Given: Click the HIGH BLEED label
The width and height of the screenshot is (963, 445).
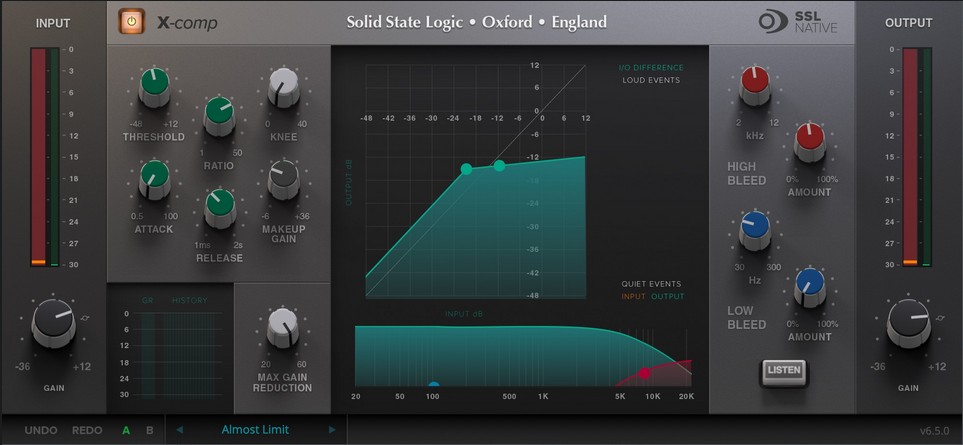Looking at the screenshot, I should click(747, 174).
